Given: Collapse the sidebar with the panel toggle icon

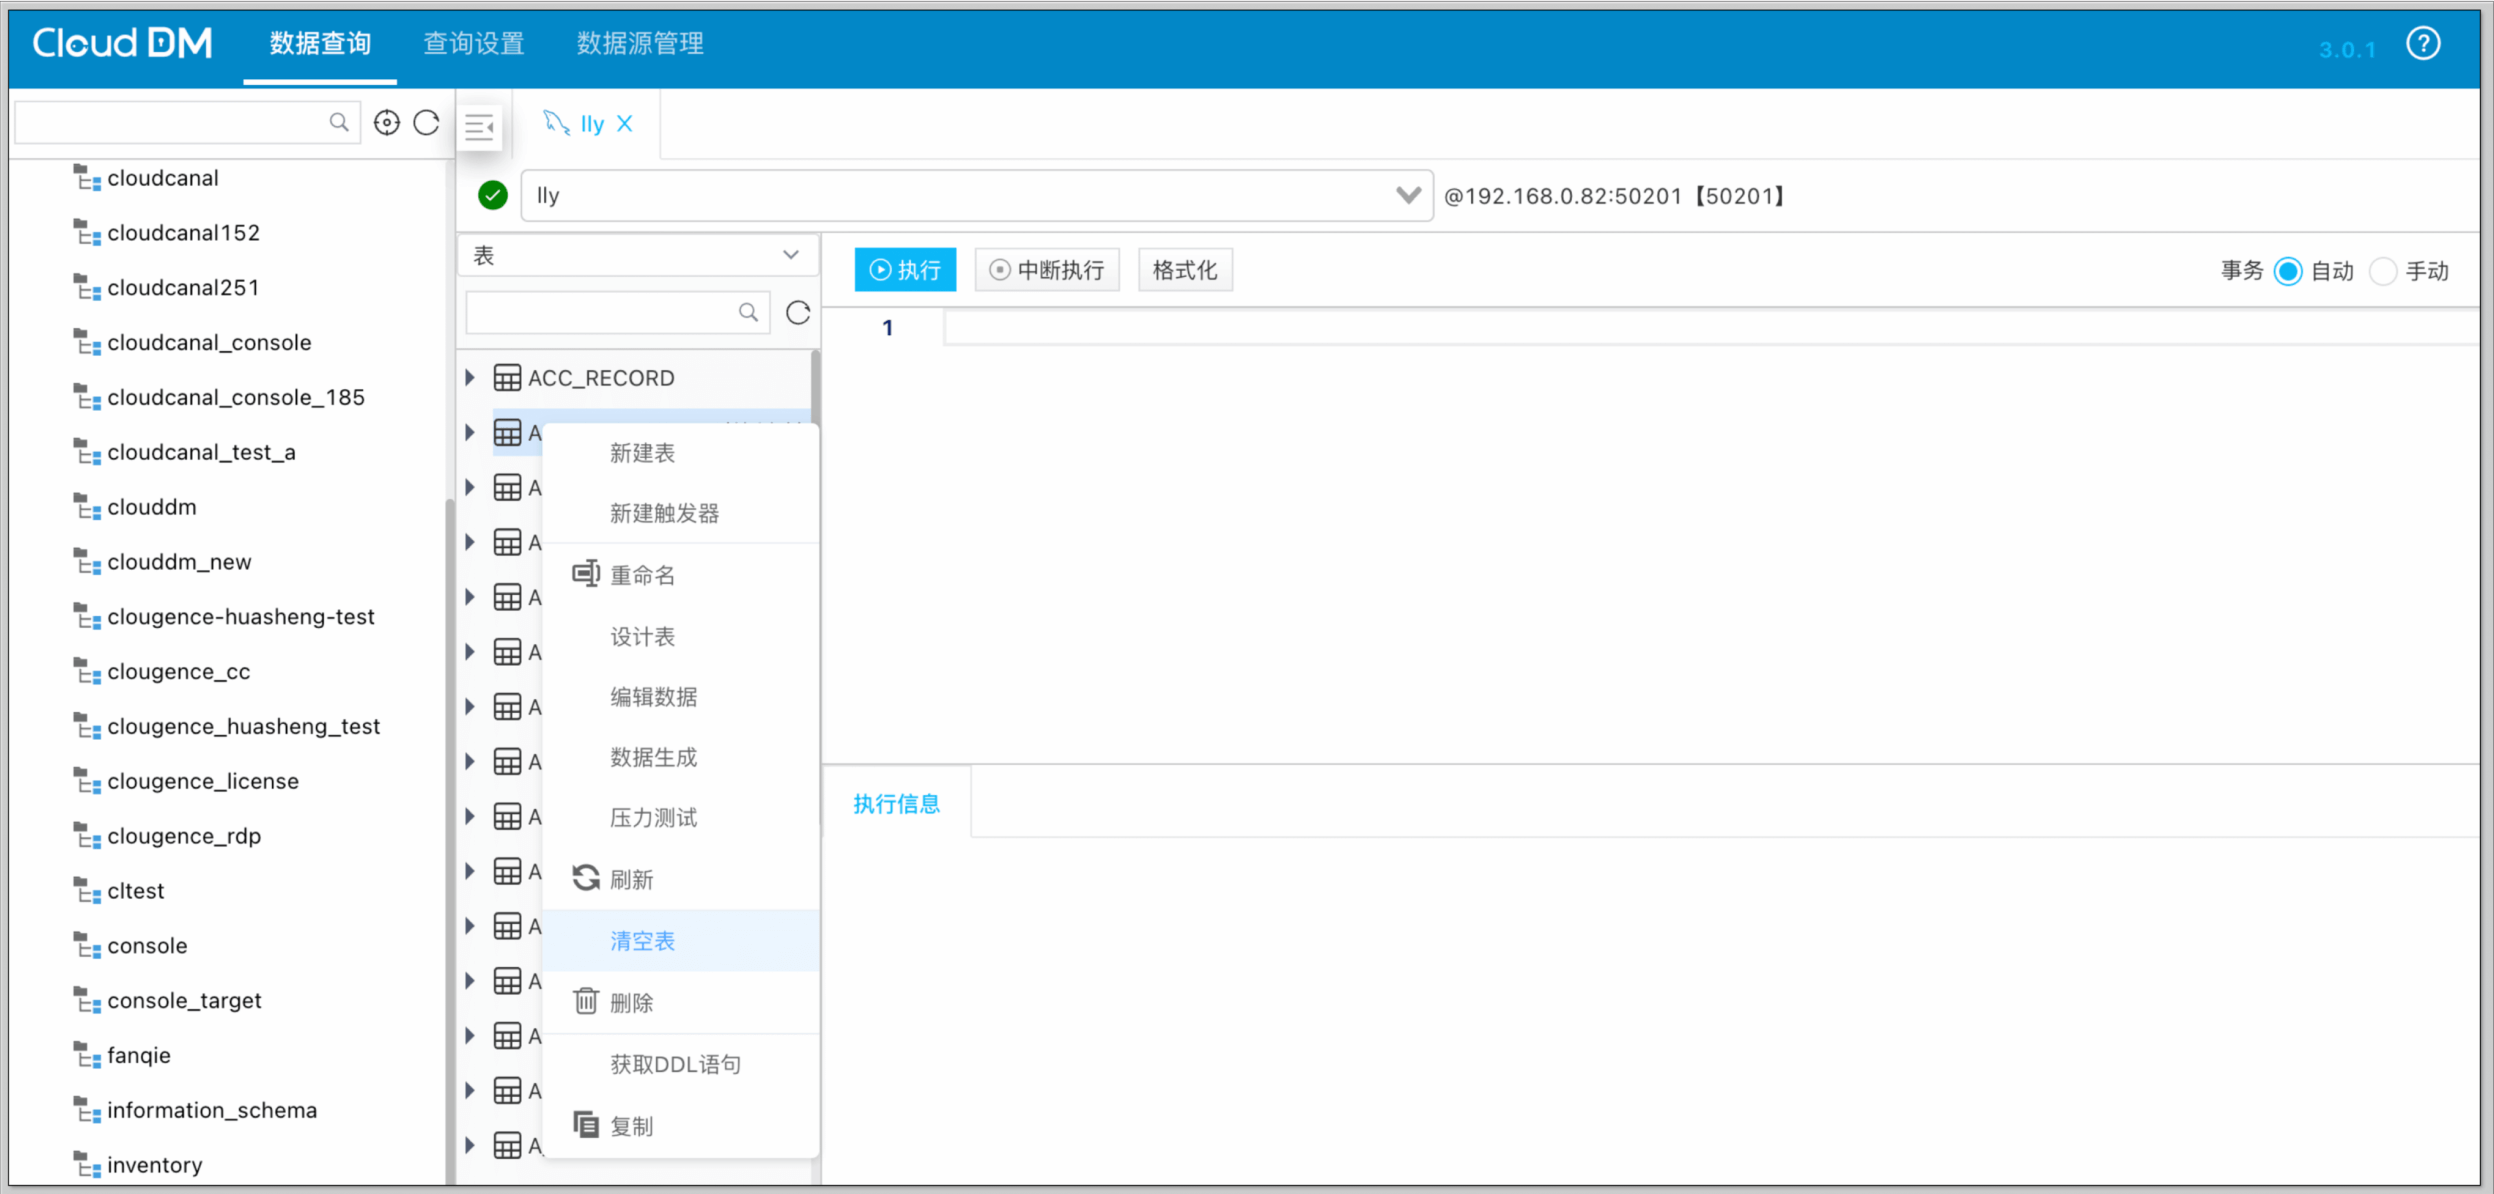Looking at the screenshot, I should (480, 126).
